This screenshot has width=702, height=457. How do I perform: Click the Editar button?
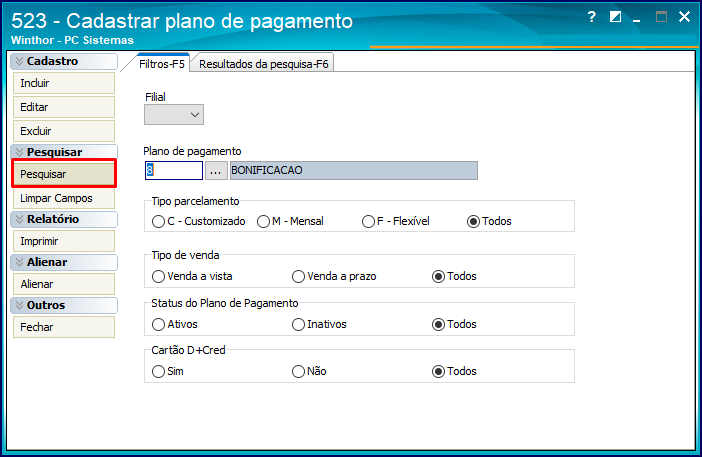(x=64, y=107)
